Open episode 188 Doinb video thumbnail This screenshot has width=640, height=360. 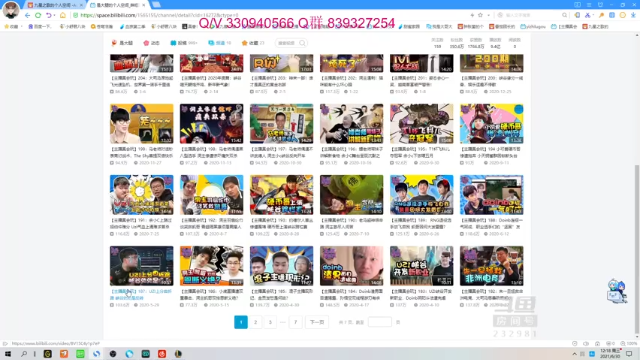point(491,195)
